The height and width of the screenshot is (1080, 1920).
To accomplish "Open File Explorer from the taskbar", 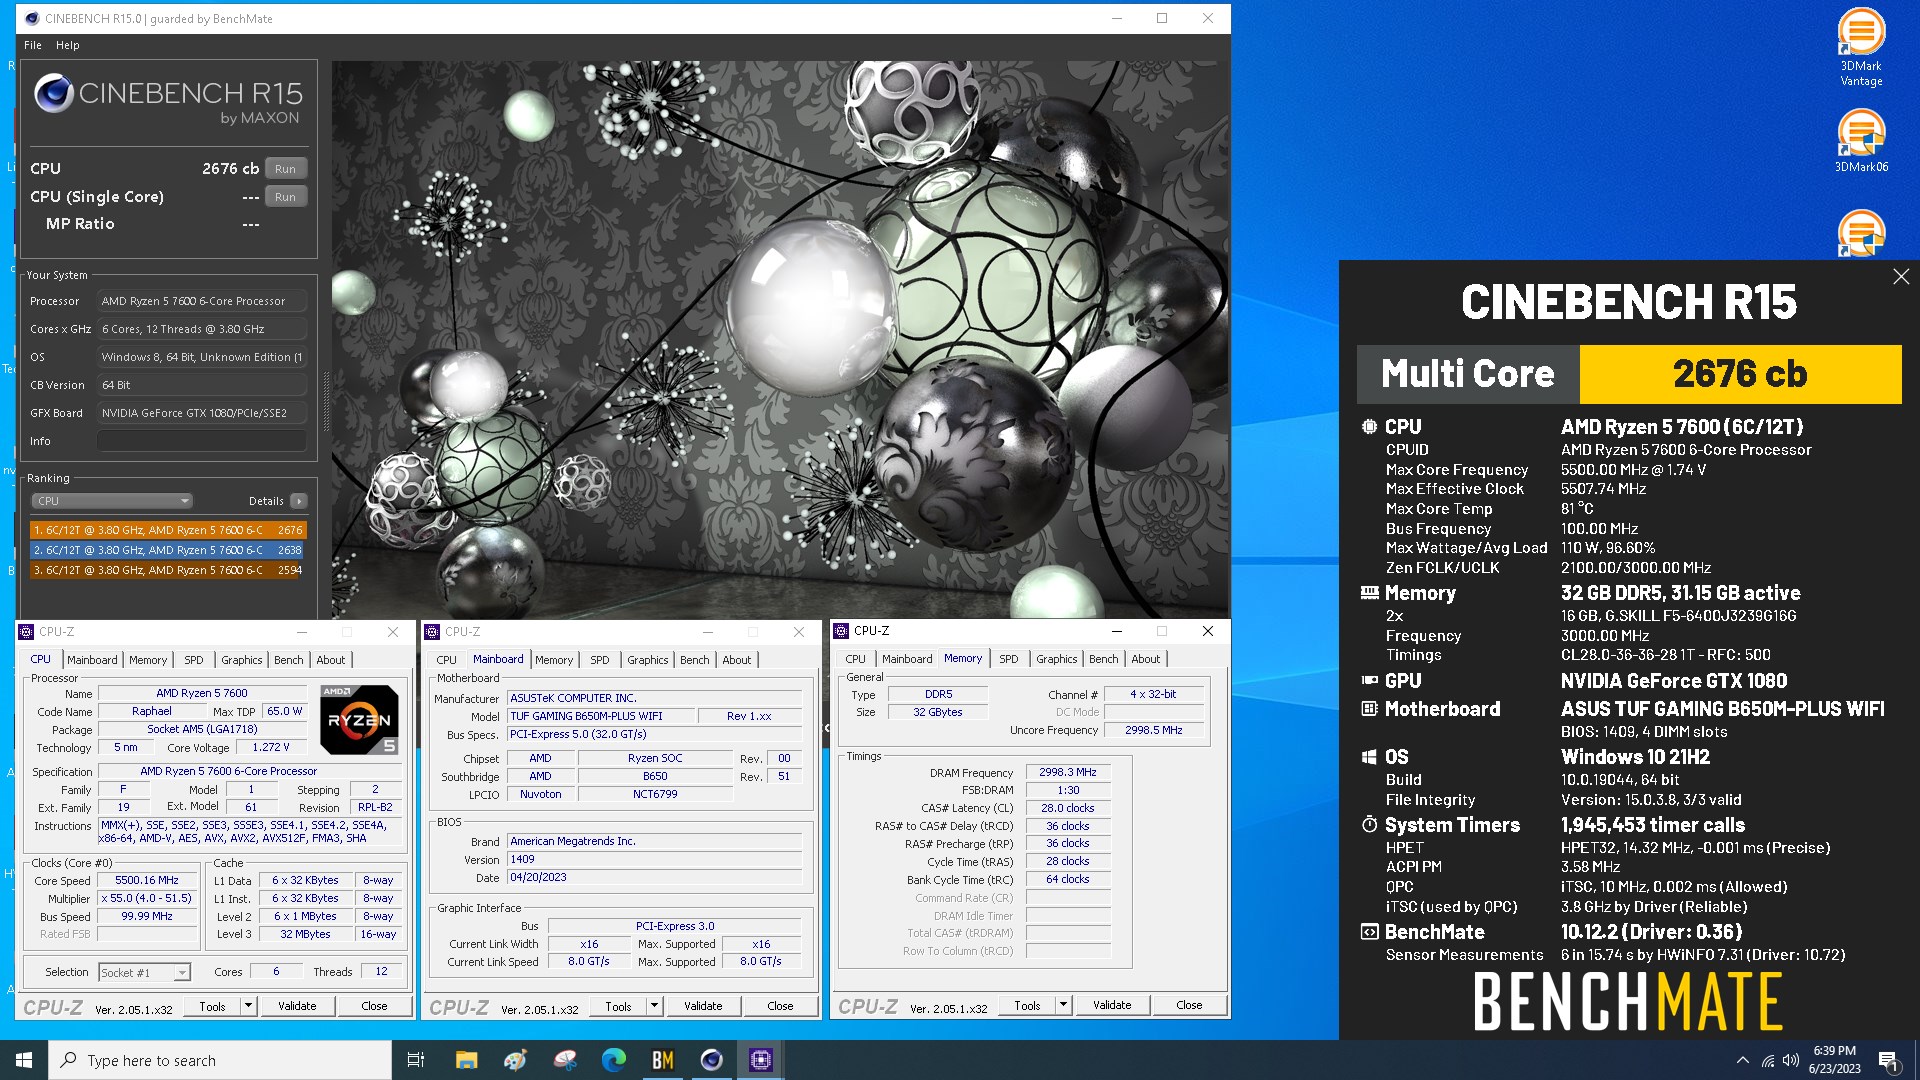I will 466,1060.
